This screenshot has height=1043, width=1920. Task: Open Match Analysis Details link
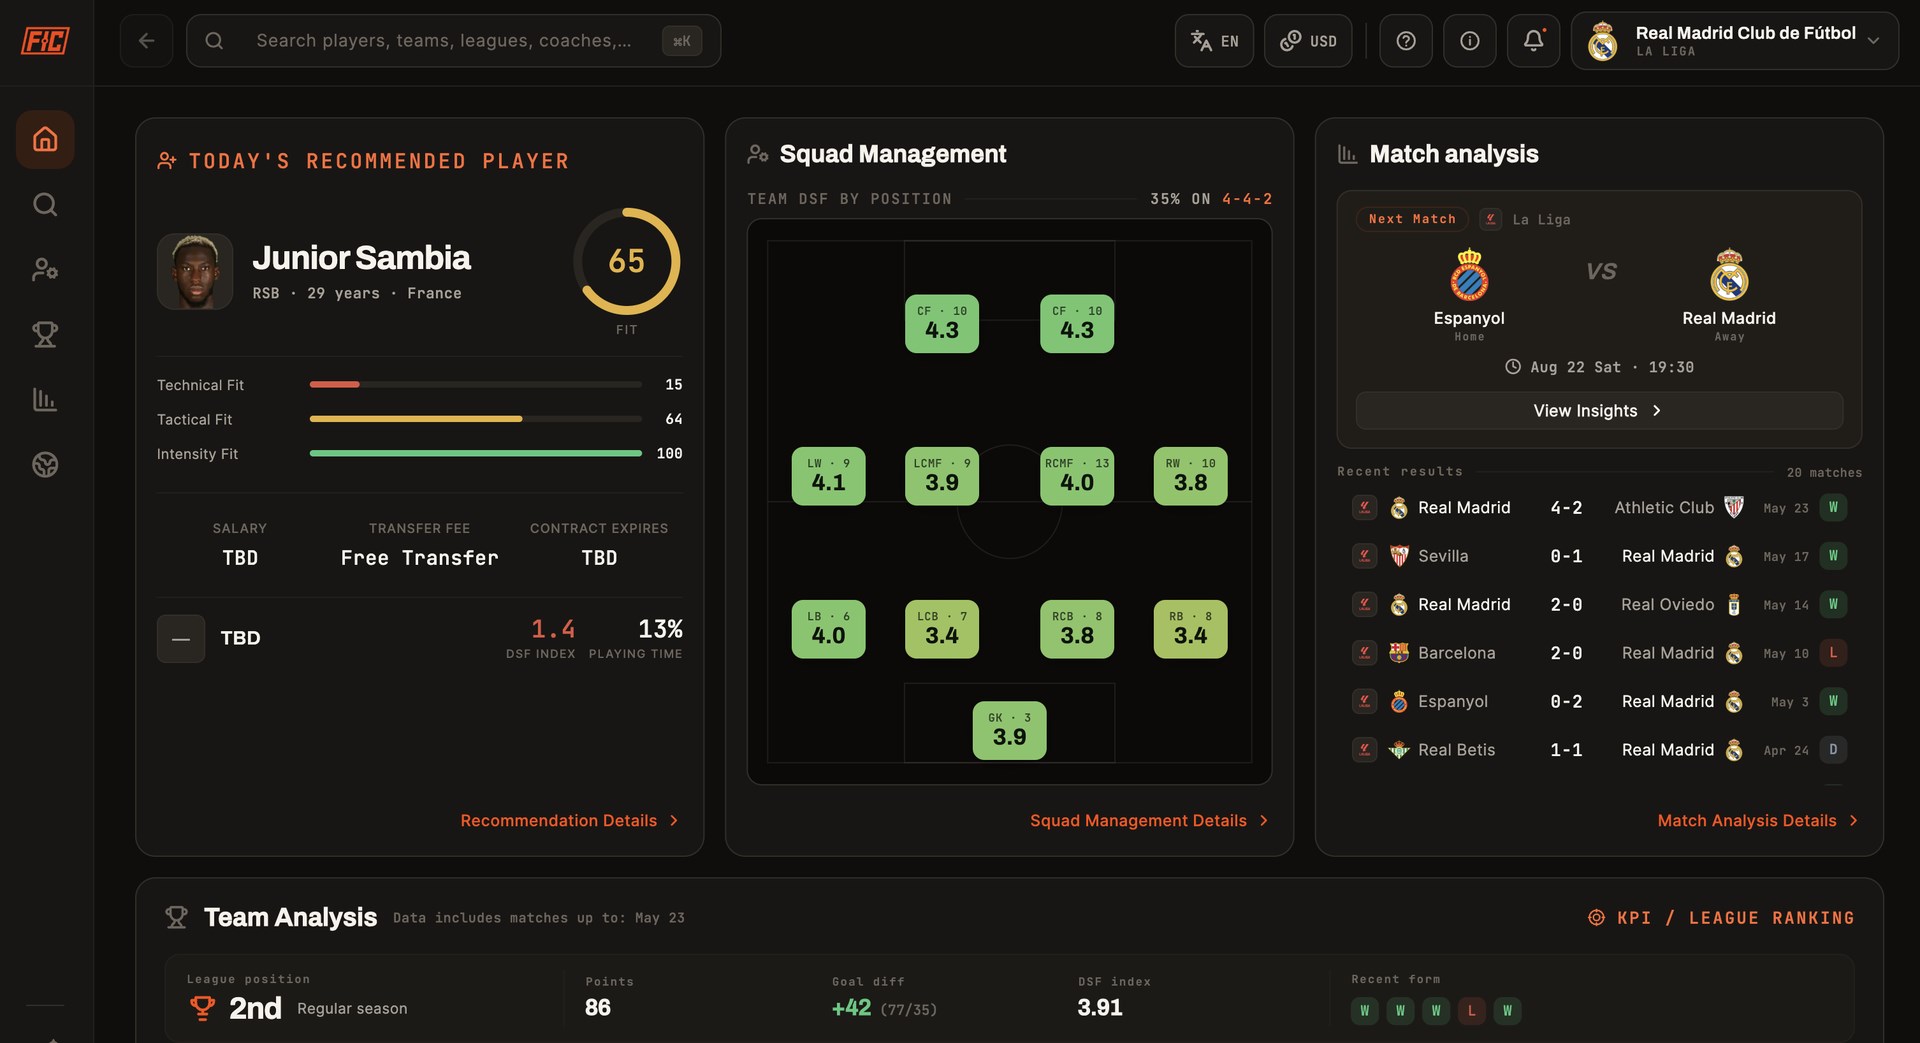1758,820
